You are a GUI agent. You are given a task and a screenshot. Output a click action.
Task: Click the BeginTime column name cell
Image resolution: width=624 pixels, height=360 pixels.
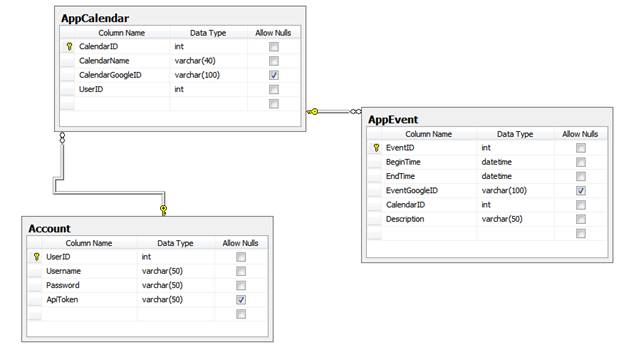point(429,162)
